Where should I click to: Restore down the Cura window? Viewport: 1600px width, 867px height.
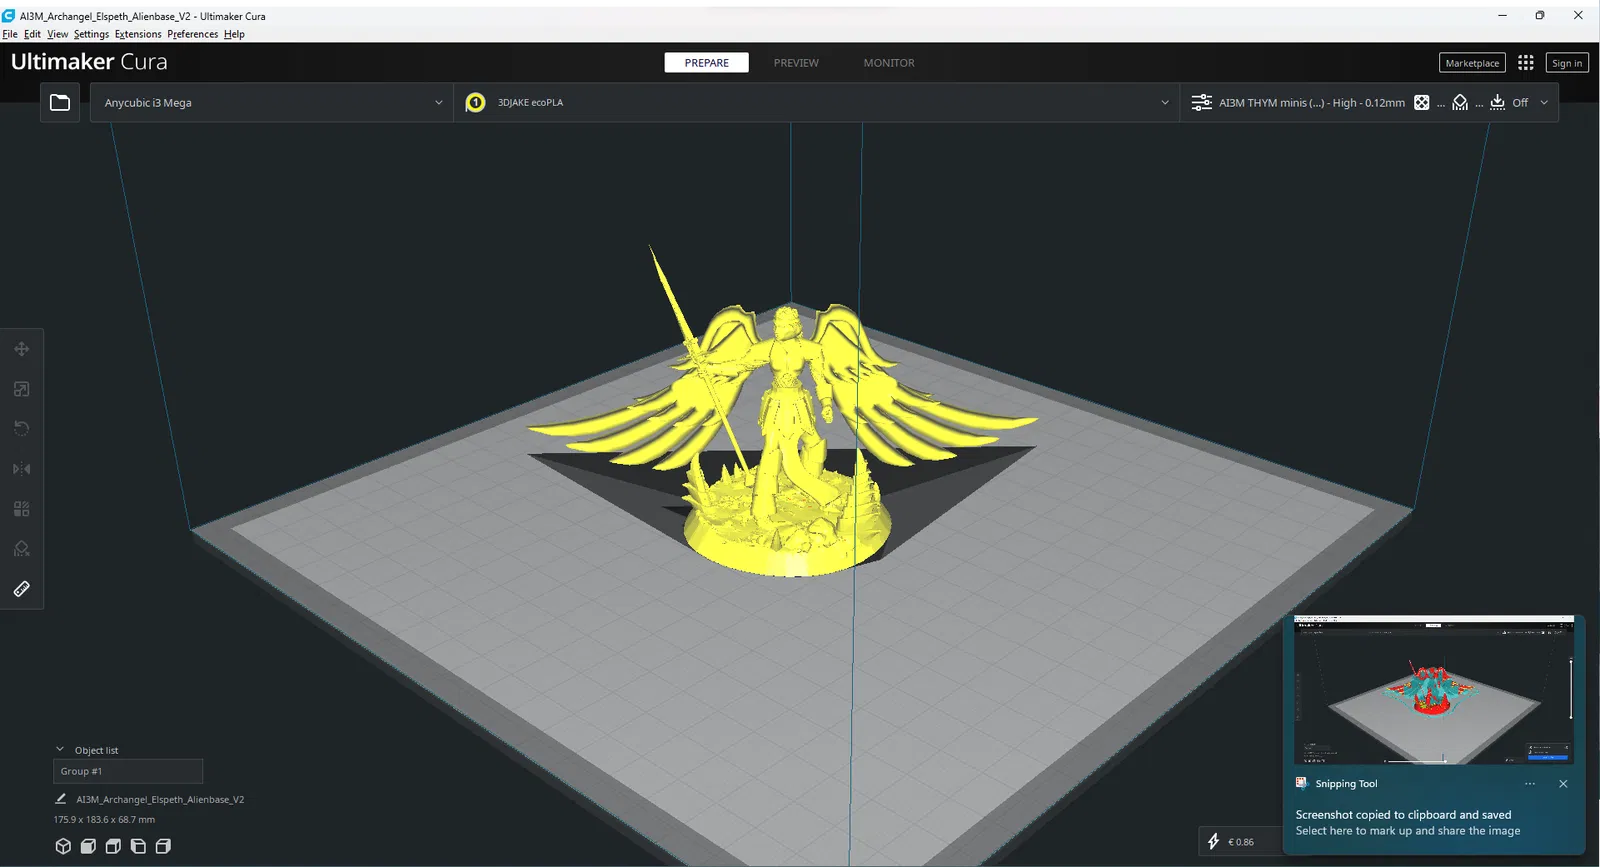(1540, 15)
